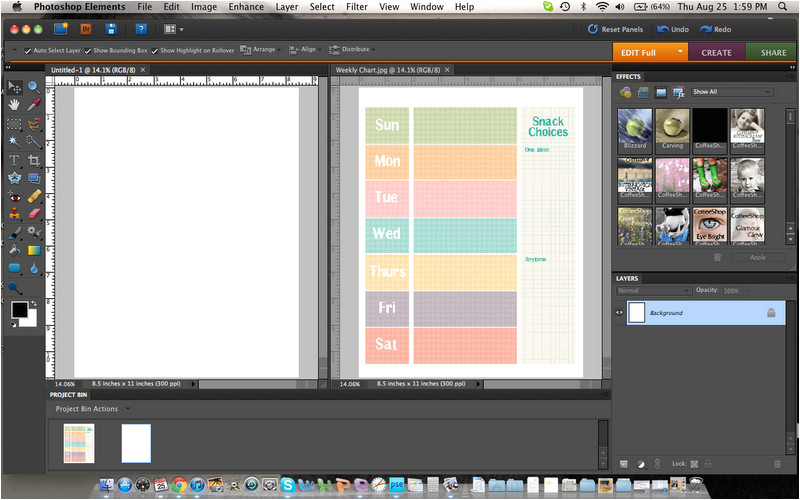Screen dimensions: 800x500
Task: Select the Magic Wand tool
Action: point(14,141)
